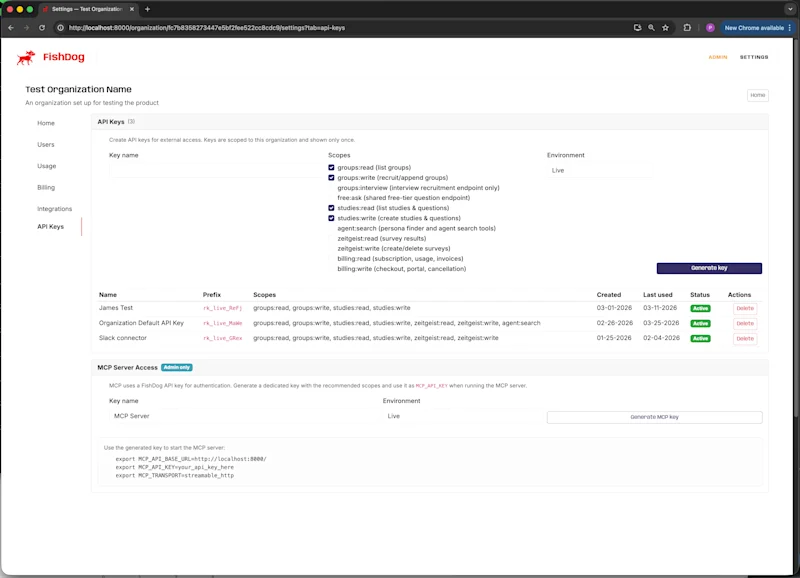This screenshot has height=578, width=800.
Task: Click the Admin only badge
Action: (177, 367)
